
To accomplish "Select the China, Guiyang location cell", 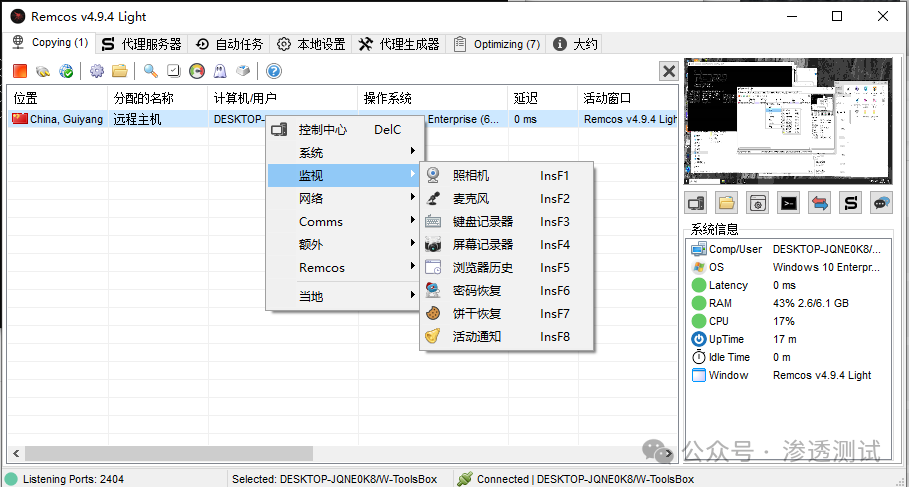I will 57,119.
